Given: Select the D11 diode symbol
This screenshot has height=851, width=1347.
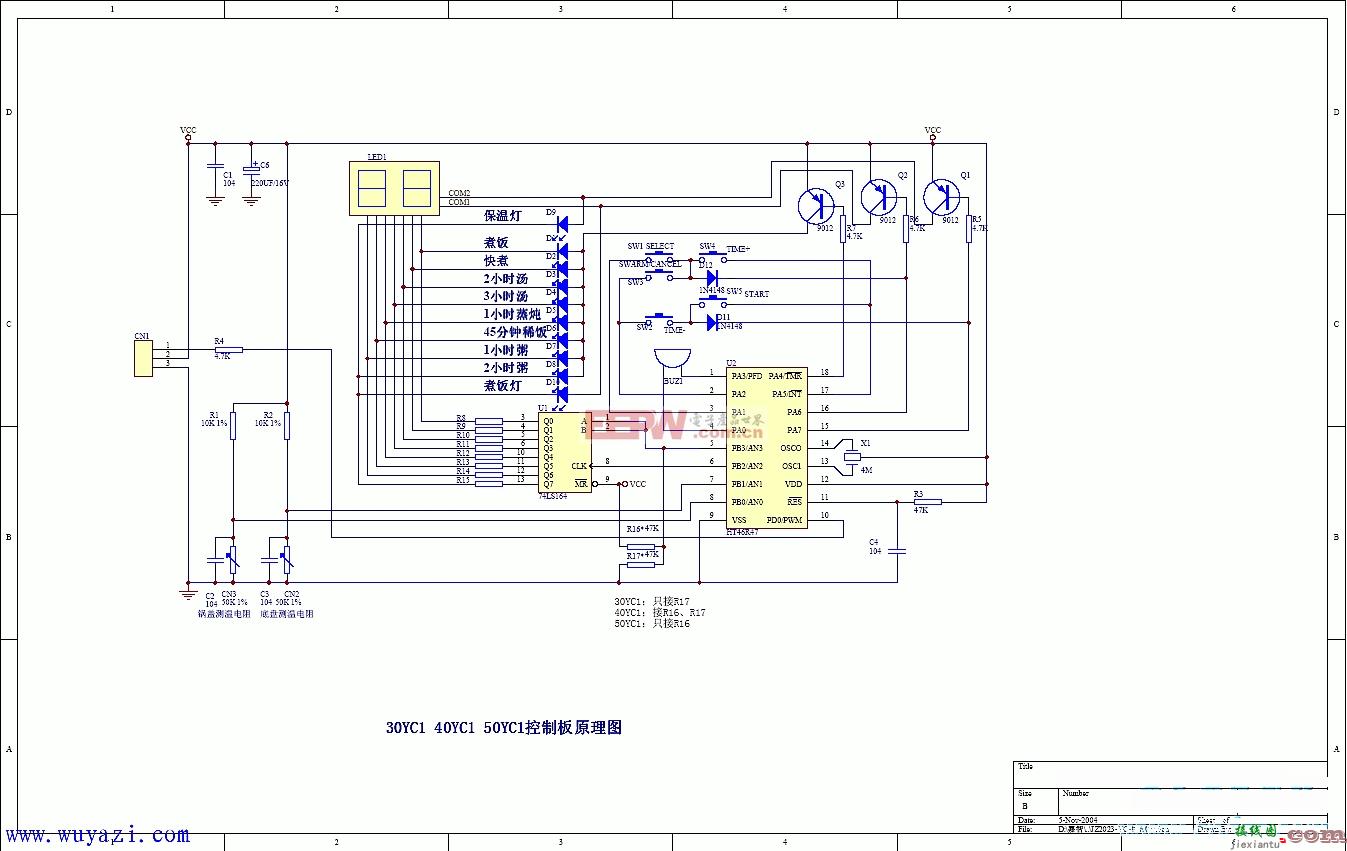Looking at the screenshot, I should [x=712, y=322].
